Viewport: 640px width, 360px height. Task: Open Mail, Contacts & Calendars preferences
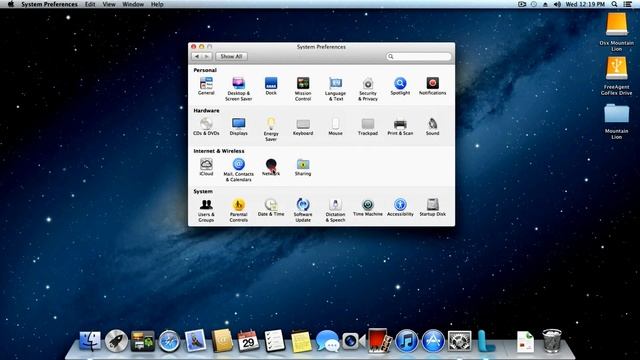[x=238, y=169]
